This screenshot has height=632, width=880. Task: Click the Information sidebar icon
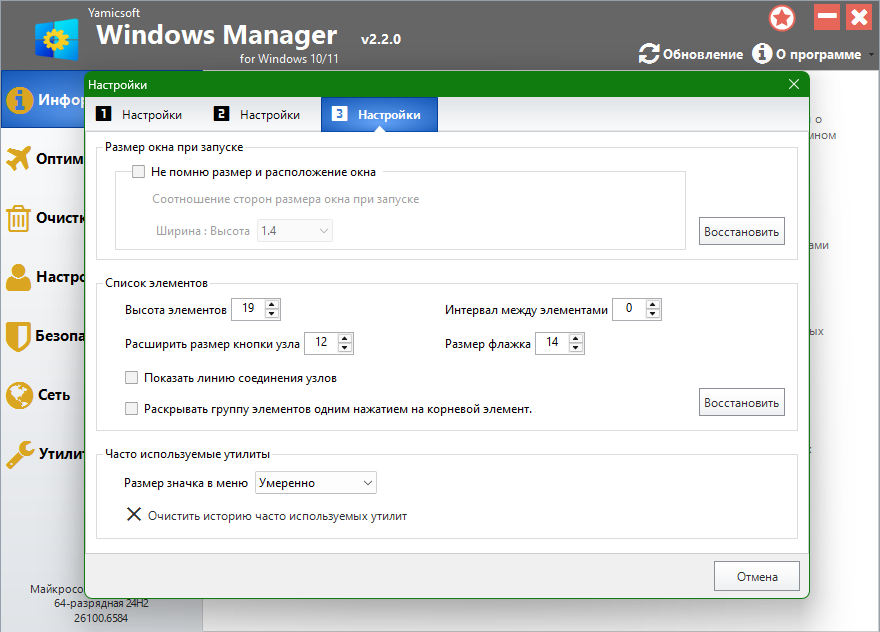point(20,100)
